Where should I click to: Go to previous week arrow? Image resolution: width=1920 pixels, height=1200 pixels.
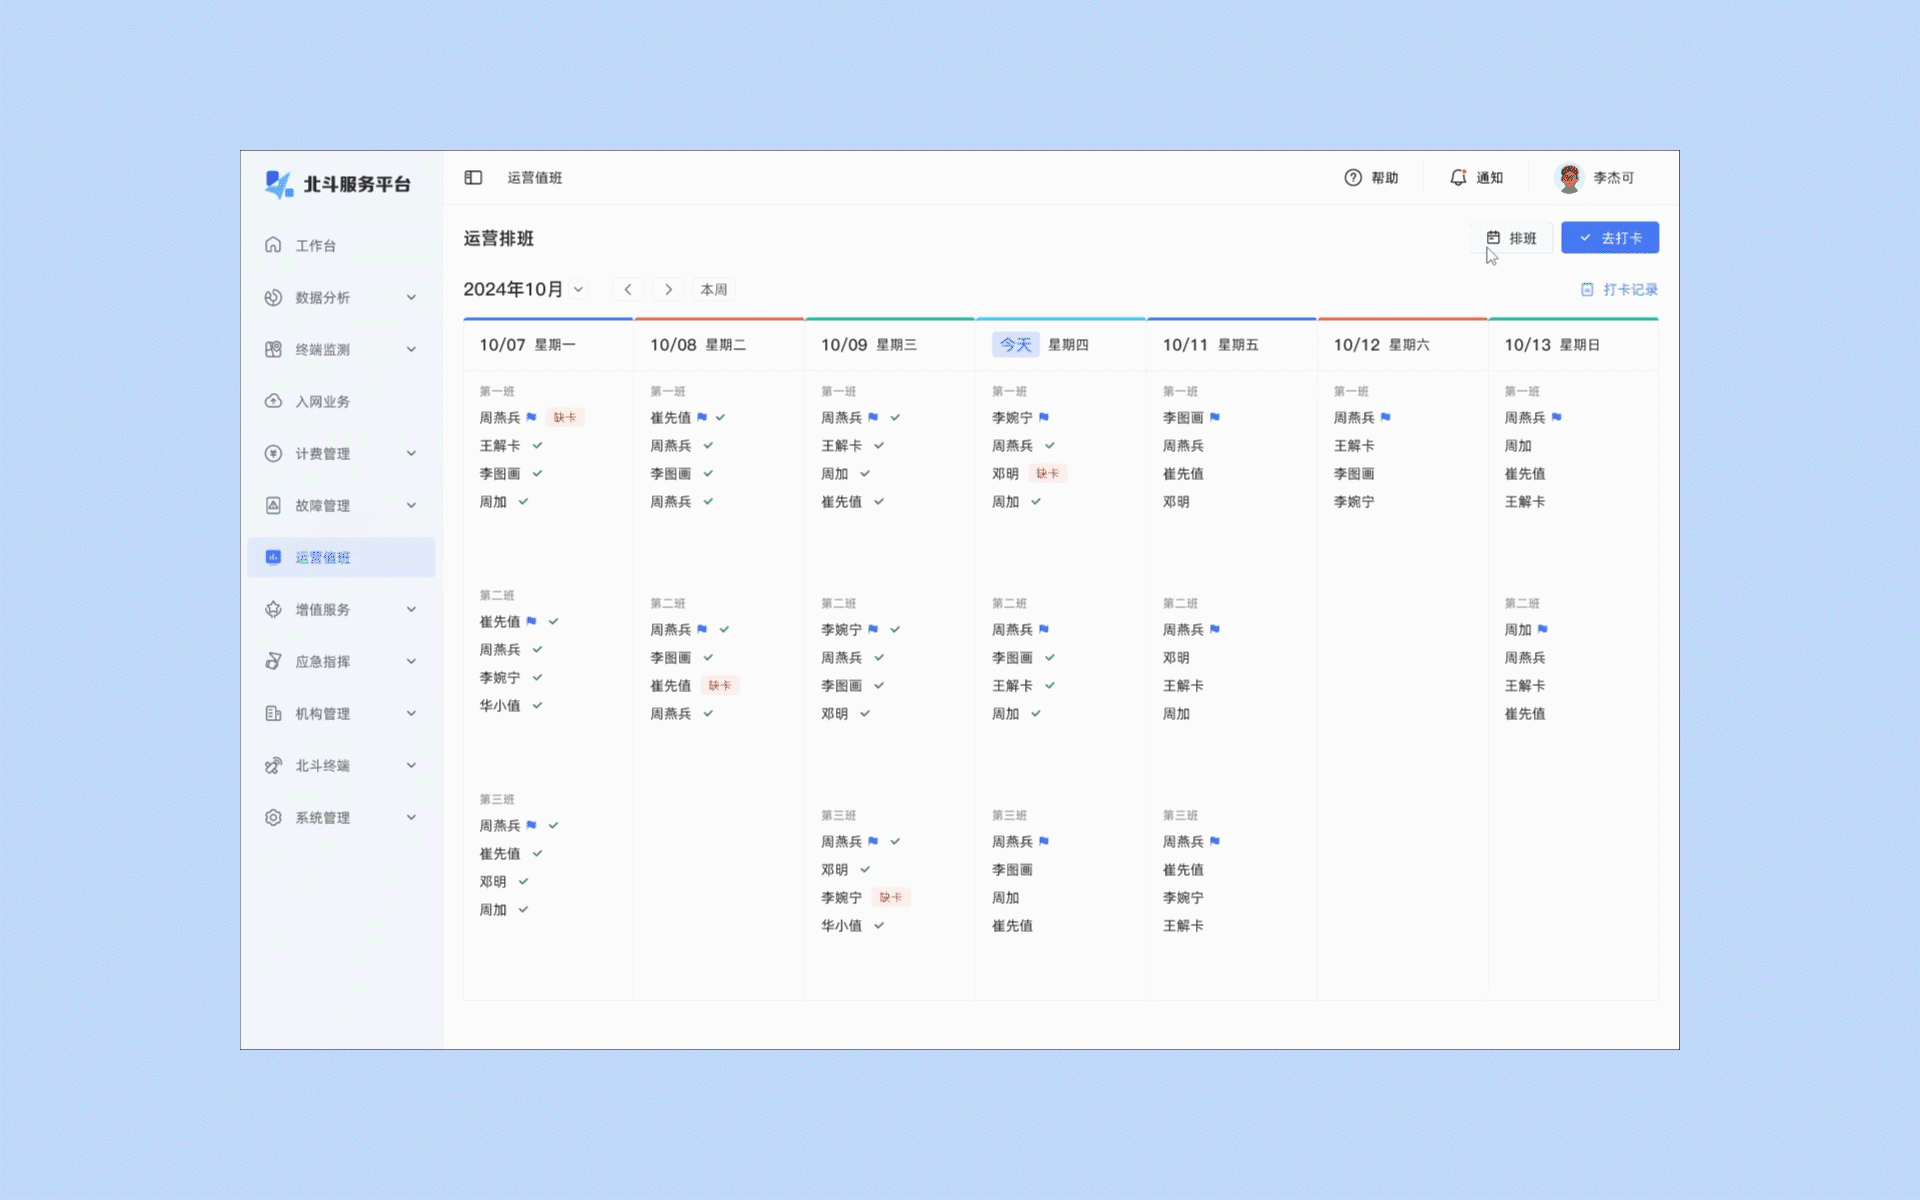pyautogui.click(x=628, y=289)
